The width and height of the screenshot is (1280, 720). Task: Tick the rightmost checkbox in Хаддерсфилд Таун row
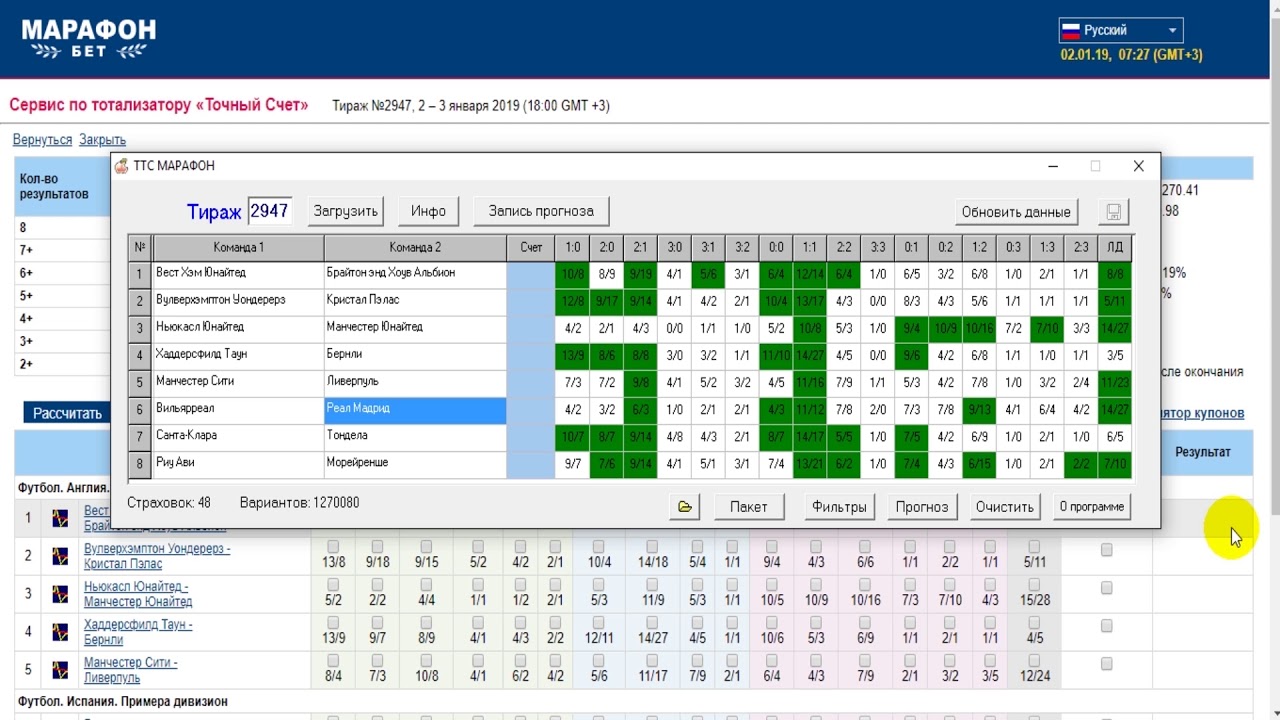coord(1106,626)
